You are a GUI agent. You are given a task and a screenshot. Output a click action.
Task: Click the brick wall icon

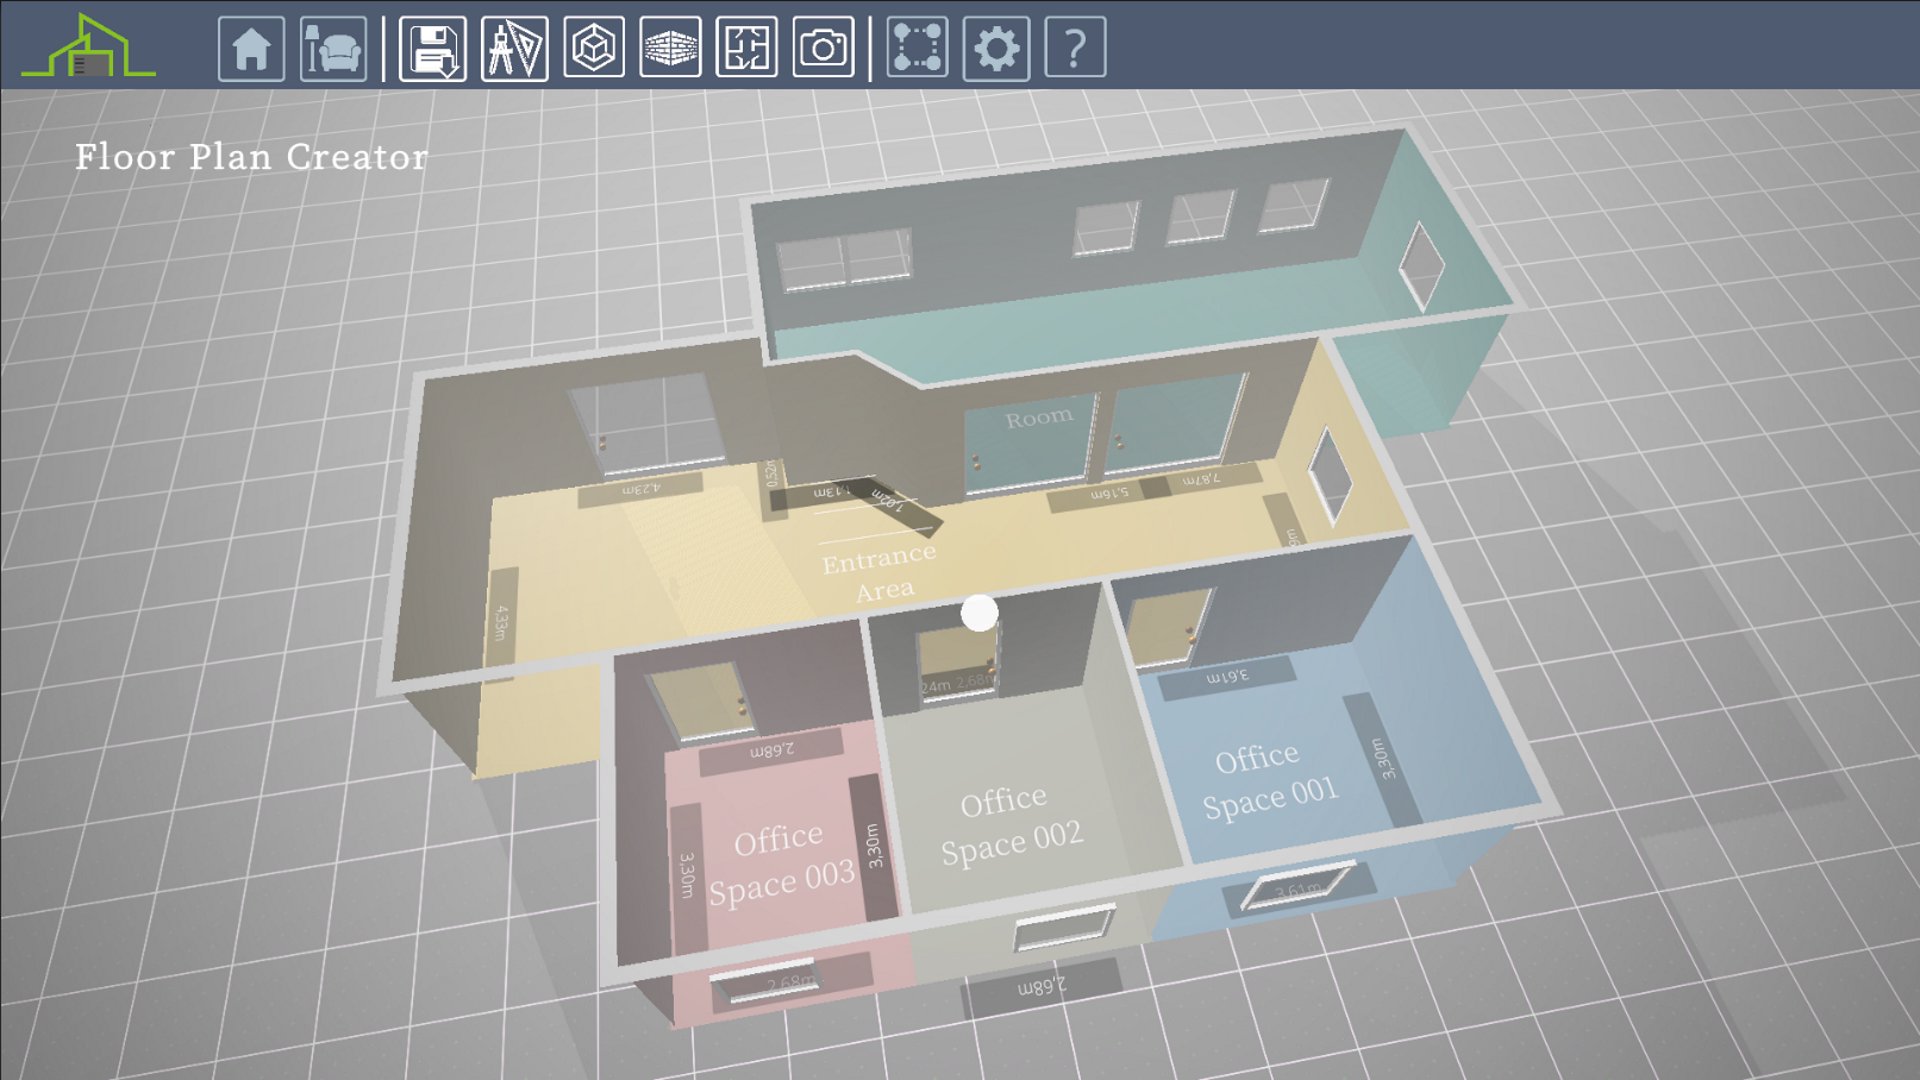coord(670,48)
